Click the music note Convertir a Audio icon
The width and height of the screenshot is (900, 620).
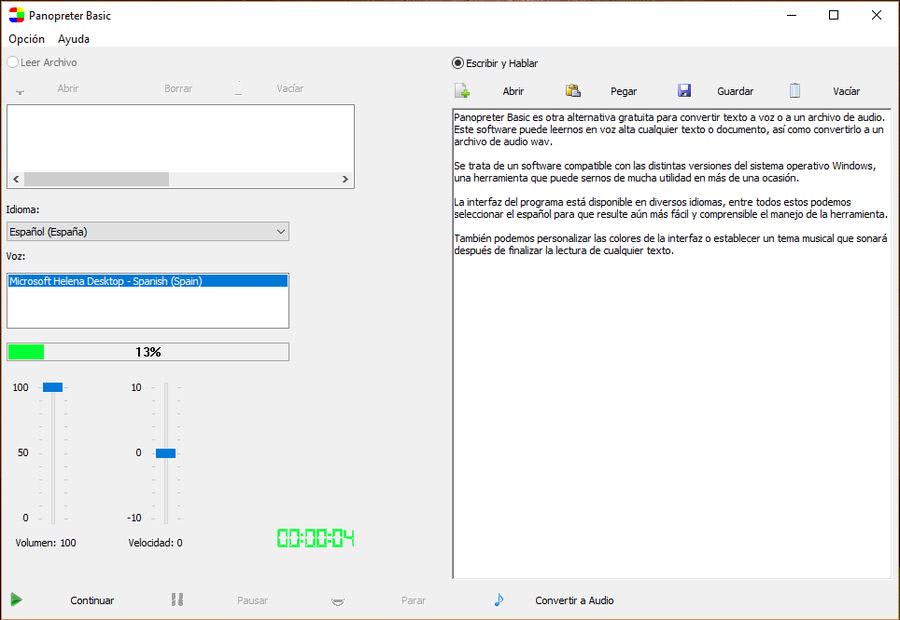tap(499, 600)
